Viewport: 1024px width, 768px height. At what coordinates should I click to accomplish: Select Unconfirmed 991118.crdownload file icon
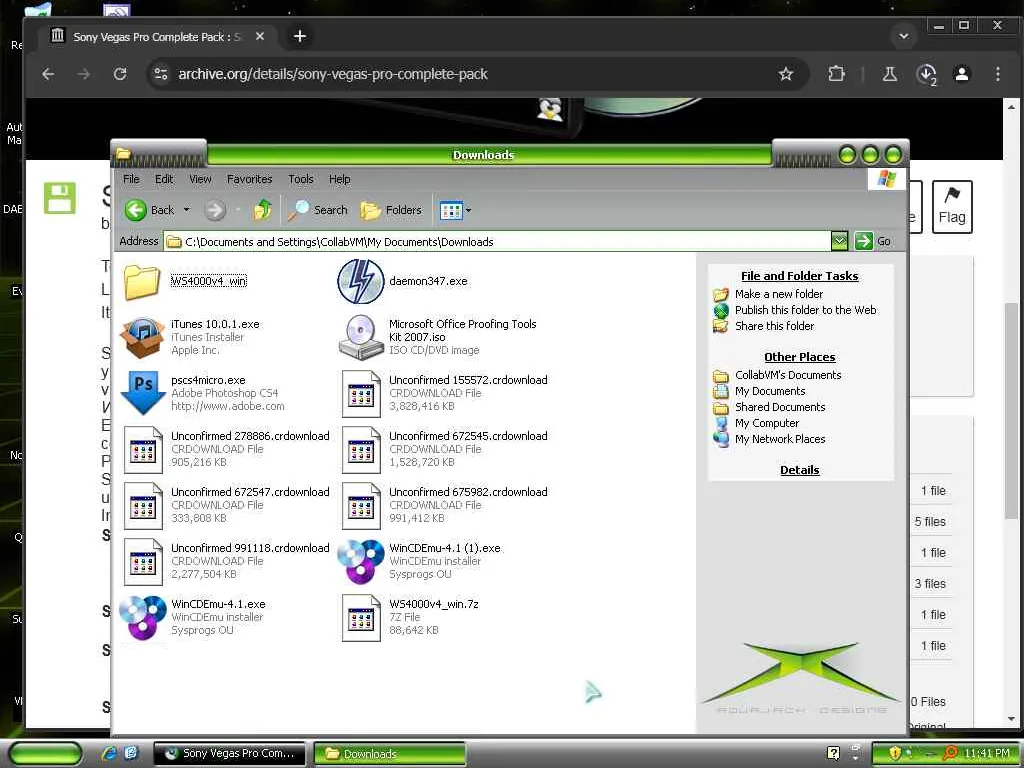[143, 562]
